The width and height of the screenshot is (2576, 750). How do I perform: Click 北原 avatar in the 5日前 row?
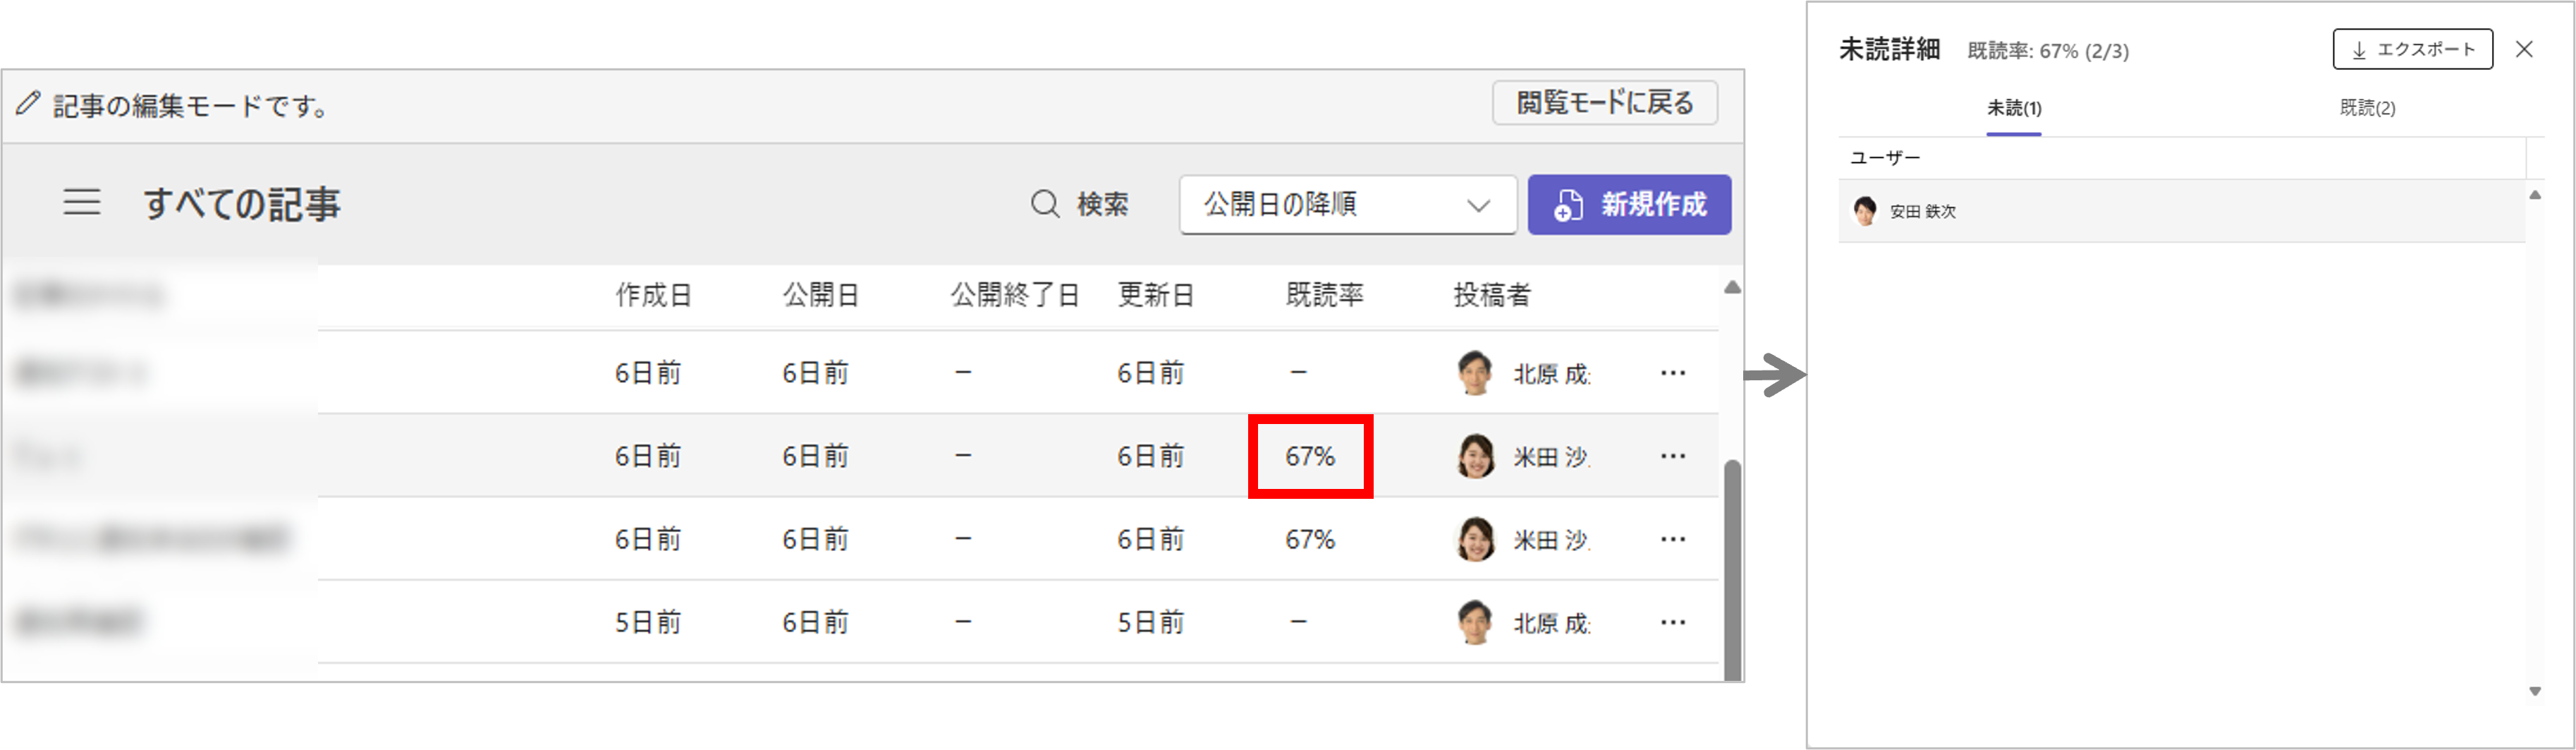click(x=1475, y=622)
